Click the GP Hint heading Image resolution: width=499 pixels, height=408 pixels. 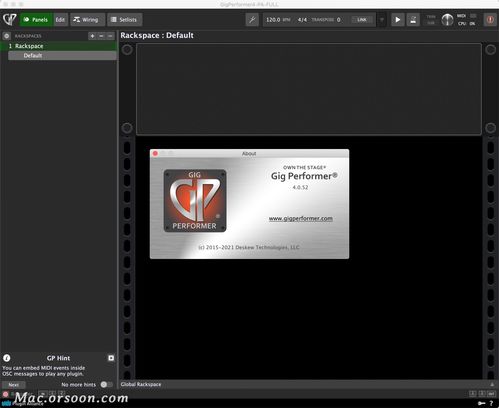[58, 358]
